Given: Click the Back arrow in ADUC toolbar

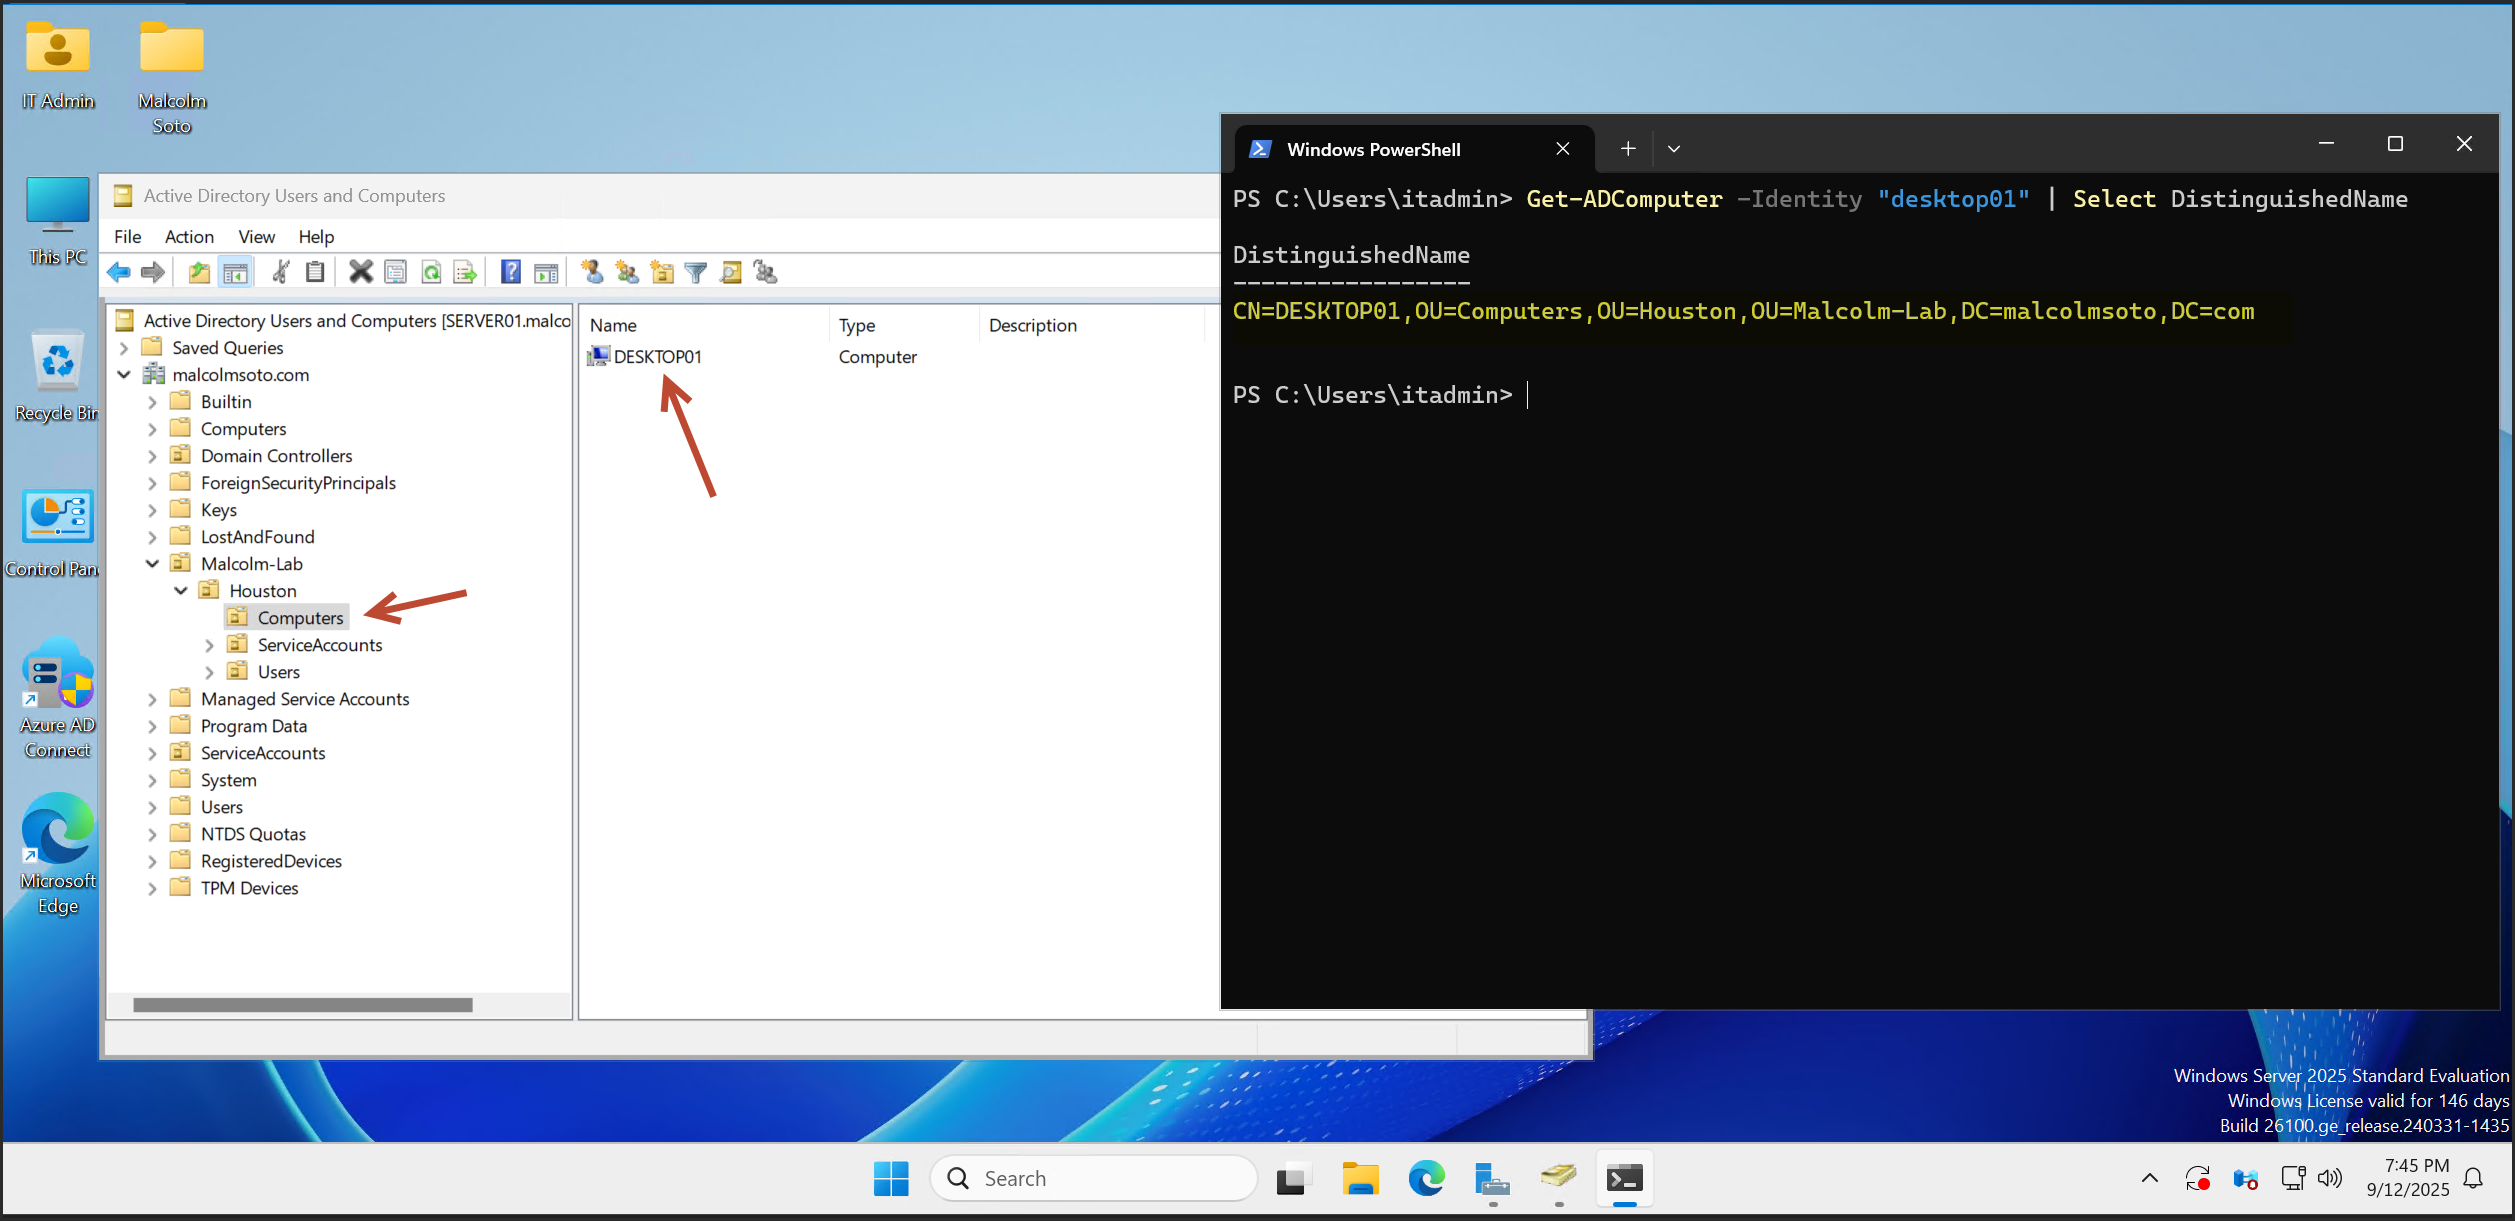Looking at the screenshot, I should pyautogui.click(x=119, y=272).
